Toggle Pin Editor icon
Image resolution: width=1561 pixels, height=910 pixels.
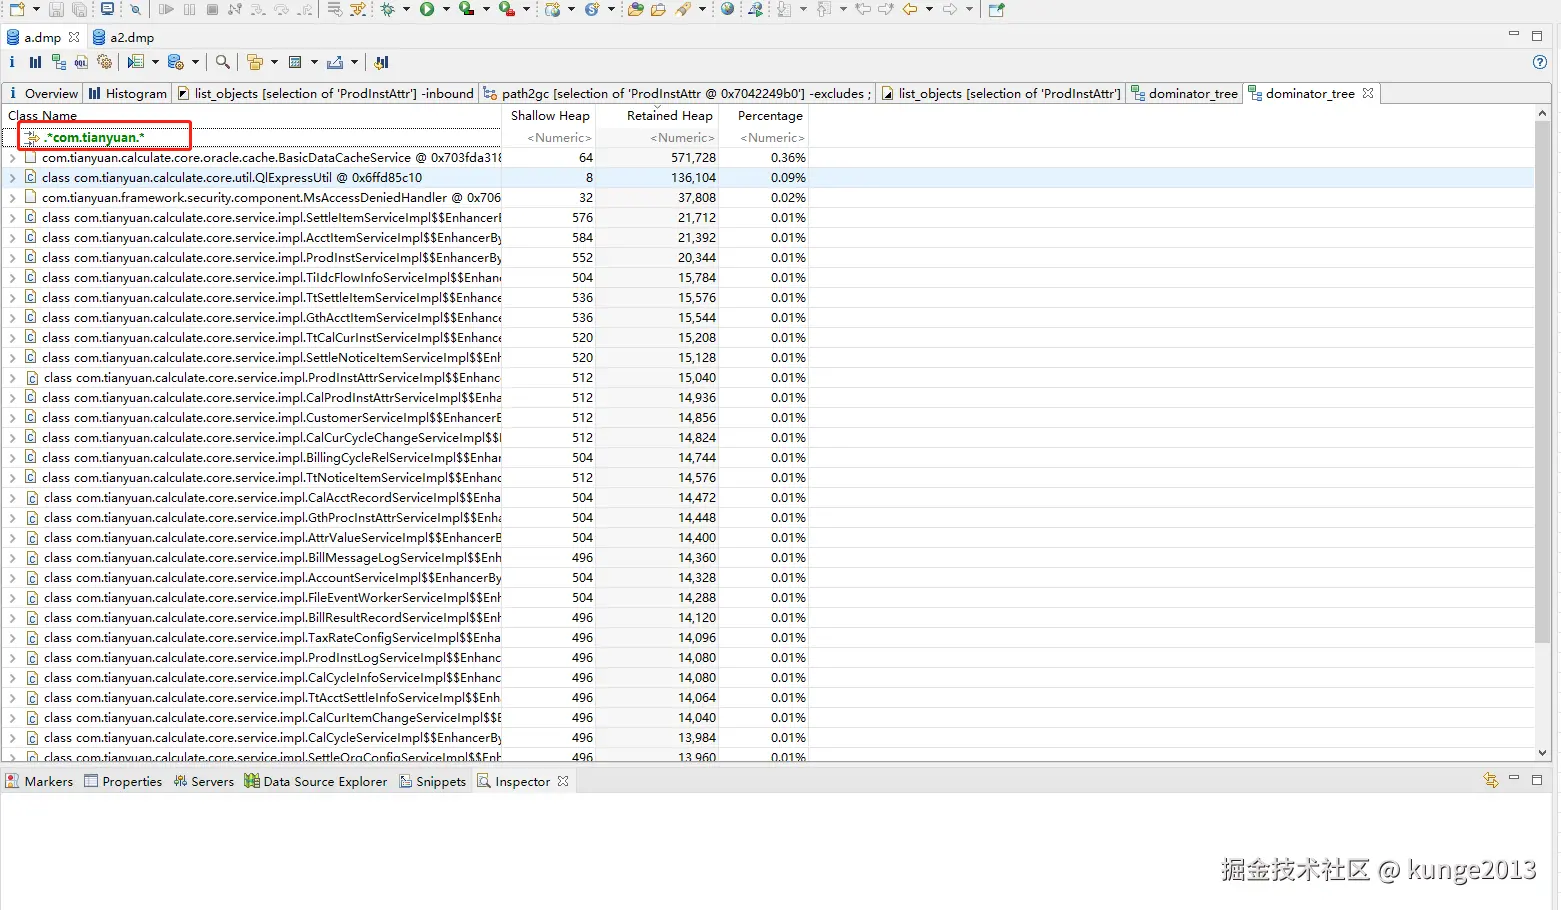(996, 9)
